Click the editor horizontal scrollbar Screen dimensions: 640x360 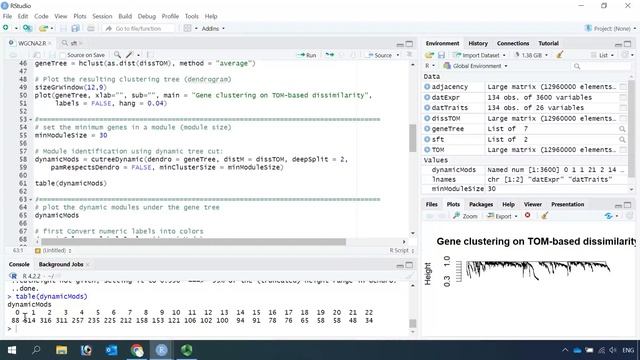193,242
